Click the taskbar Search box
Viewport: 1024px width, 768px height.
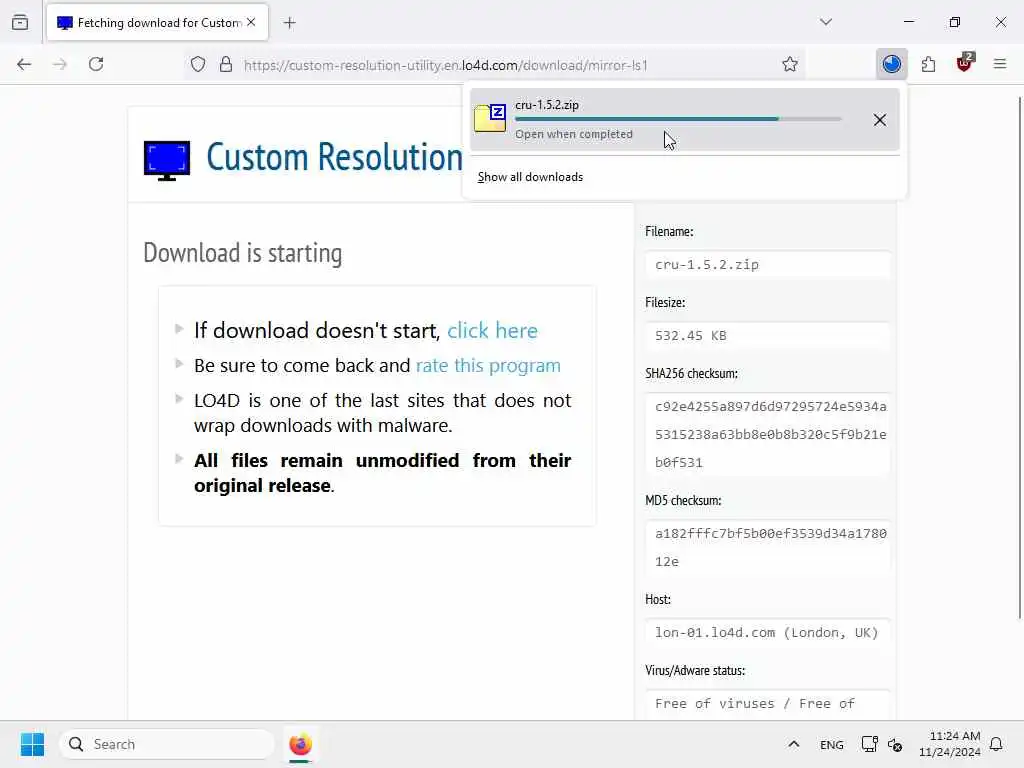point(167,744)
